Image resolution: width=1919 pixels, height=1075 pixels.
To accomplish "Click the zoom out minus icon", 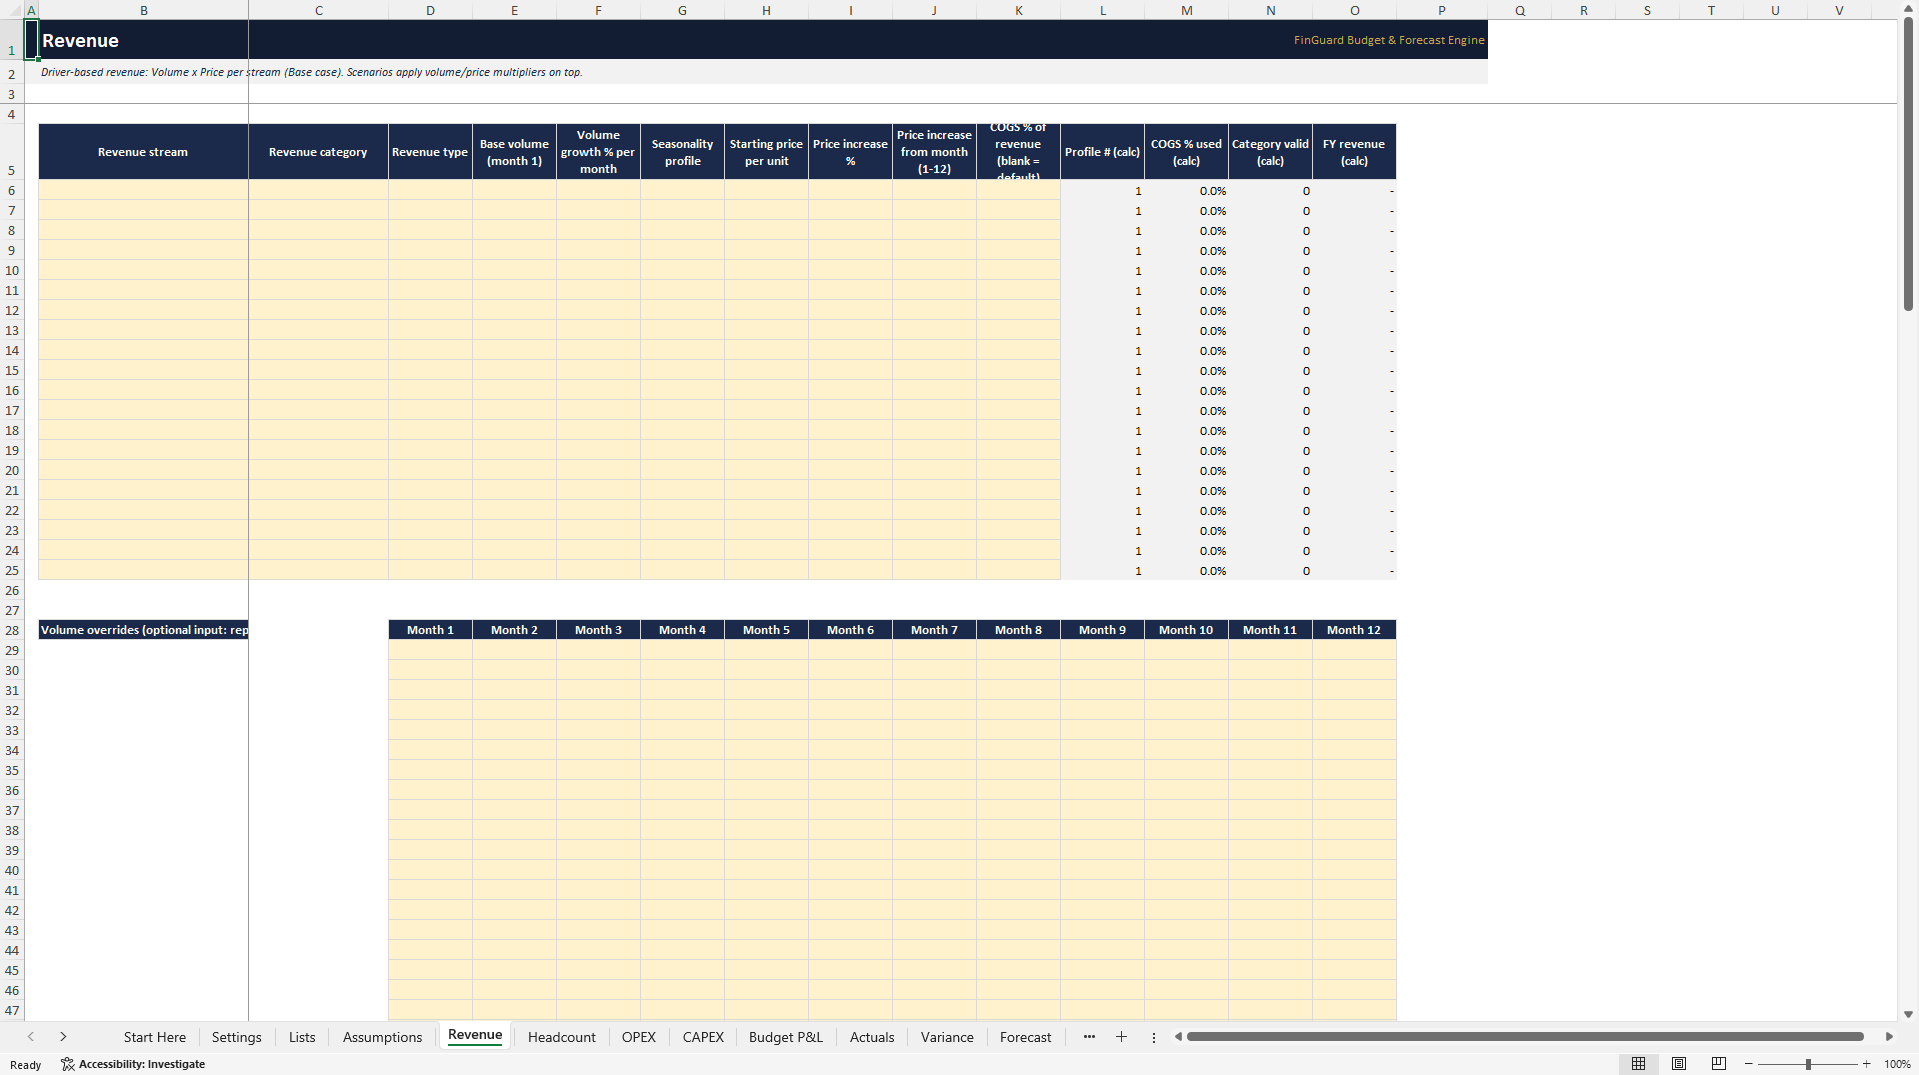I will 1749,1064.
